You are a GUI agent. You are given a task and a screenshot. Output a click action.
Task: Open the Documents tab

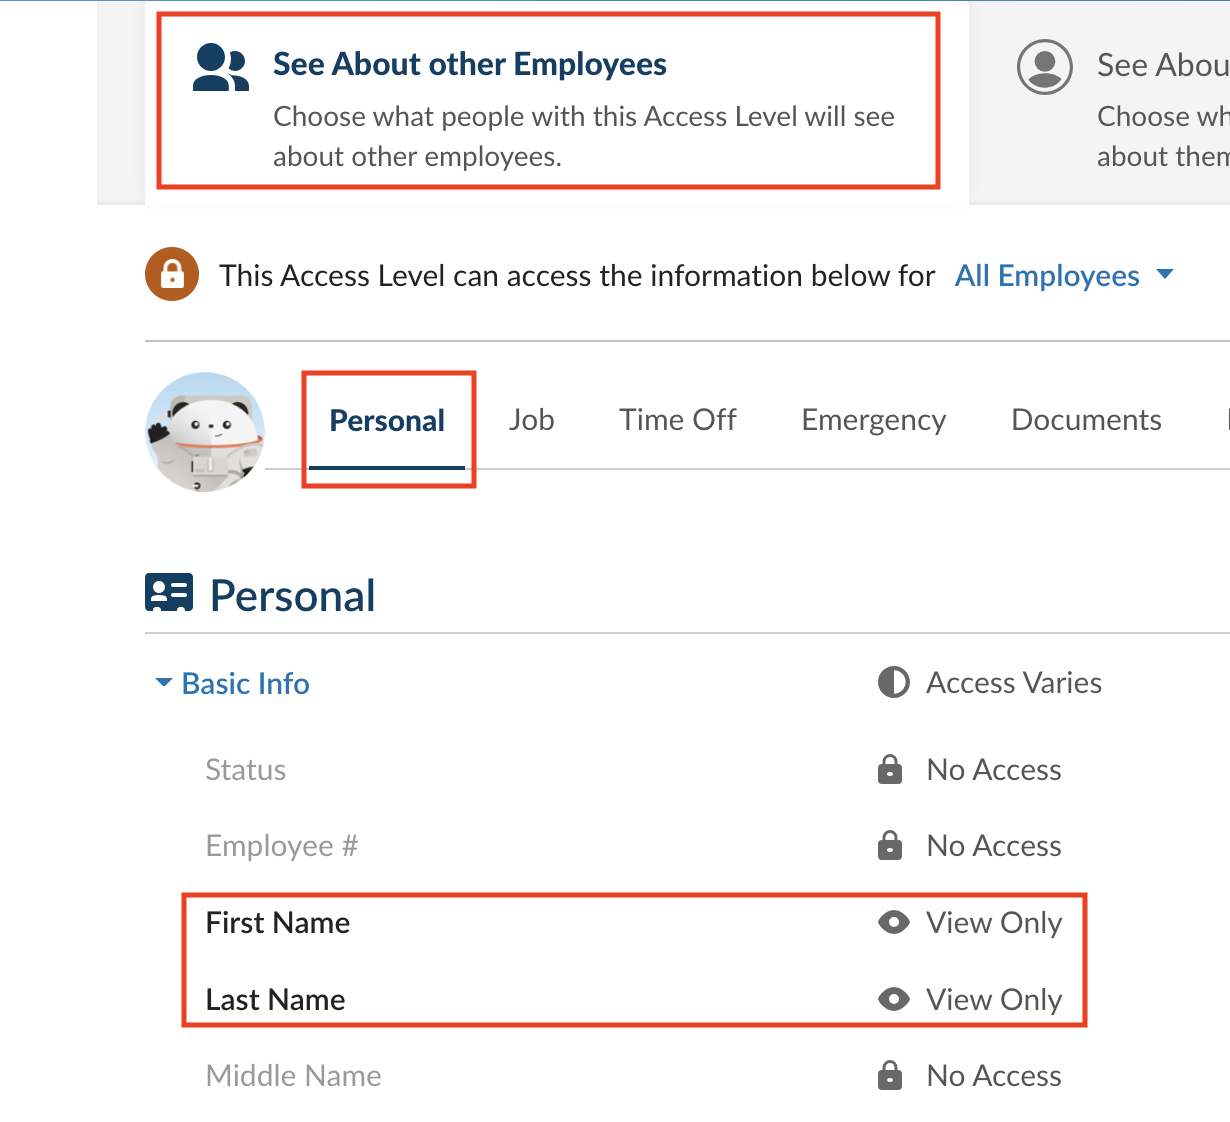coord(1086,420)
